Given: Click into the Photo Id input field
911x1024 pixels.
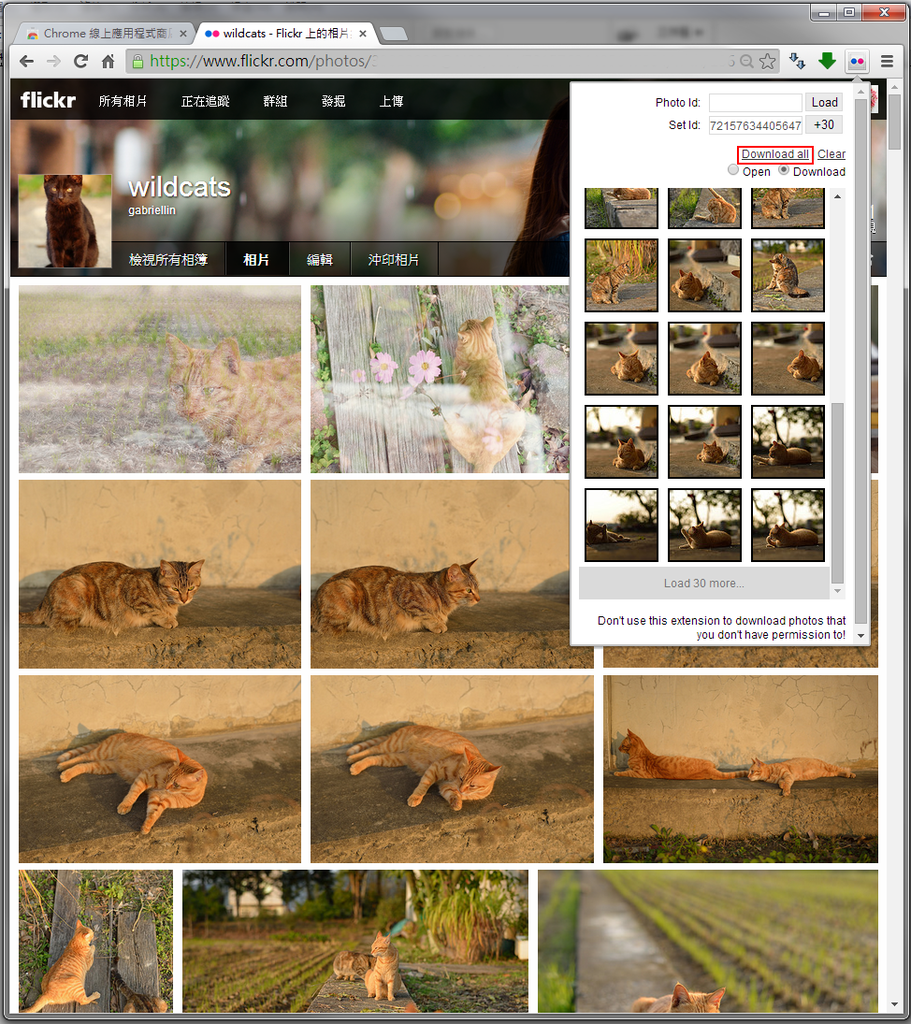Looking at the screenshot, I should (x=756, y=103).
